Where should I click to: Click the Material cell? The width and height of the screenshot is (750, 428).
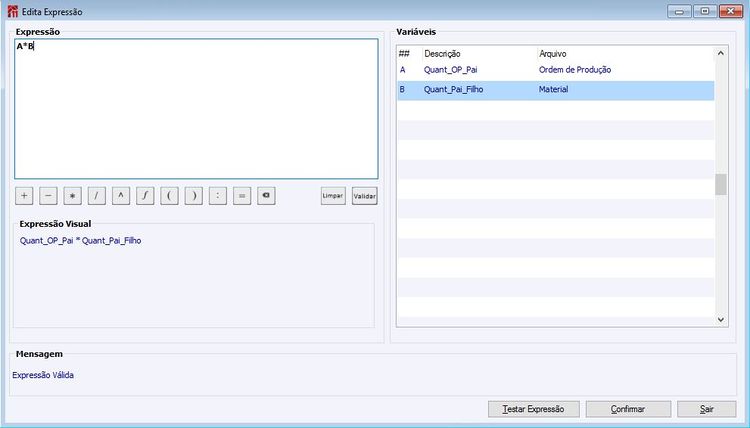553,89
